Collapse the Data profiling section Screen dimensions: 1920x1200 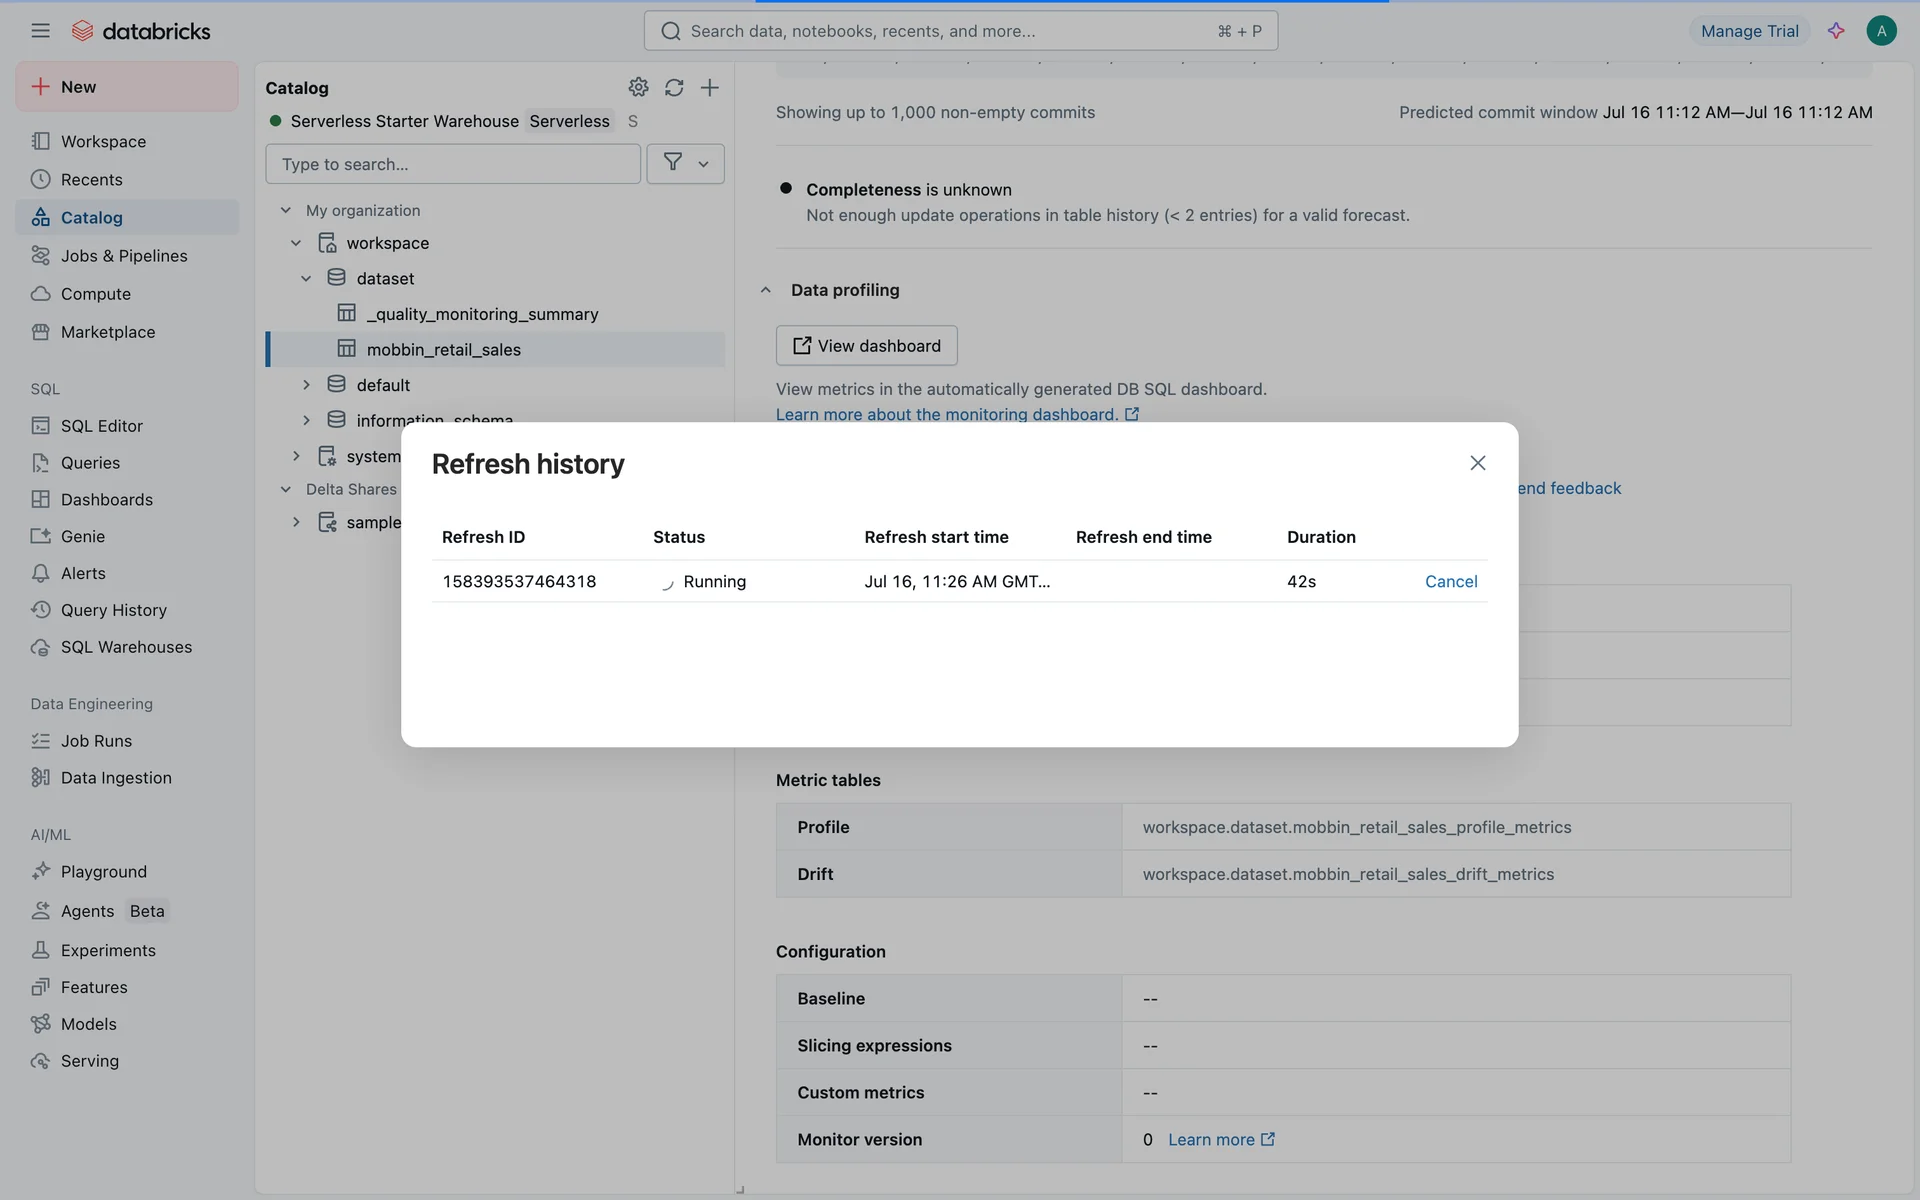tap(765, 290)
